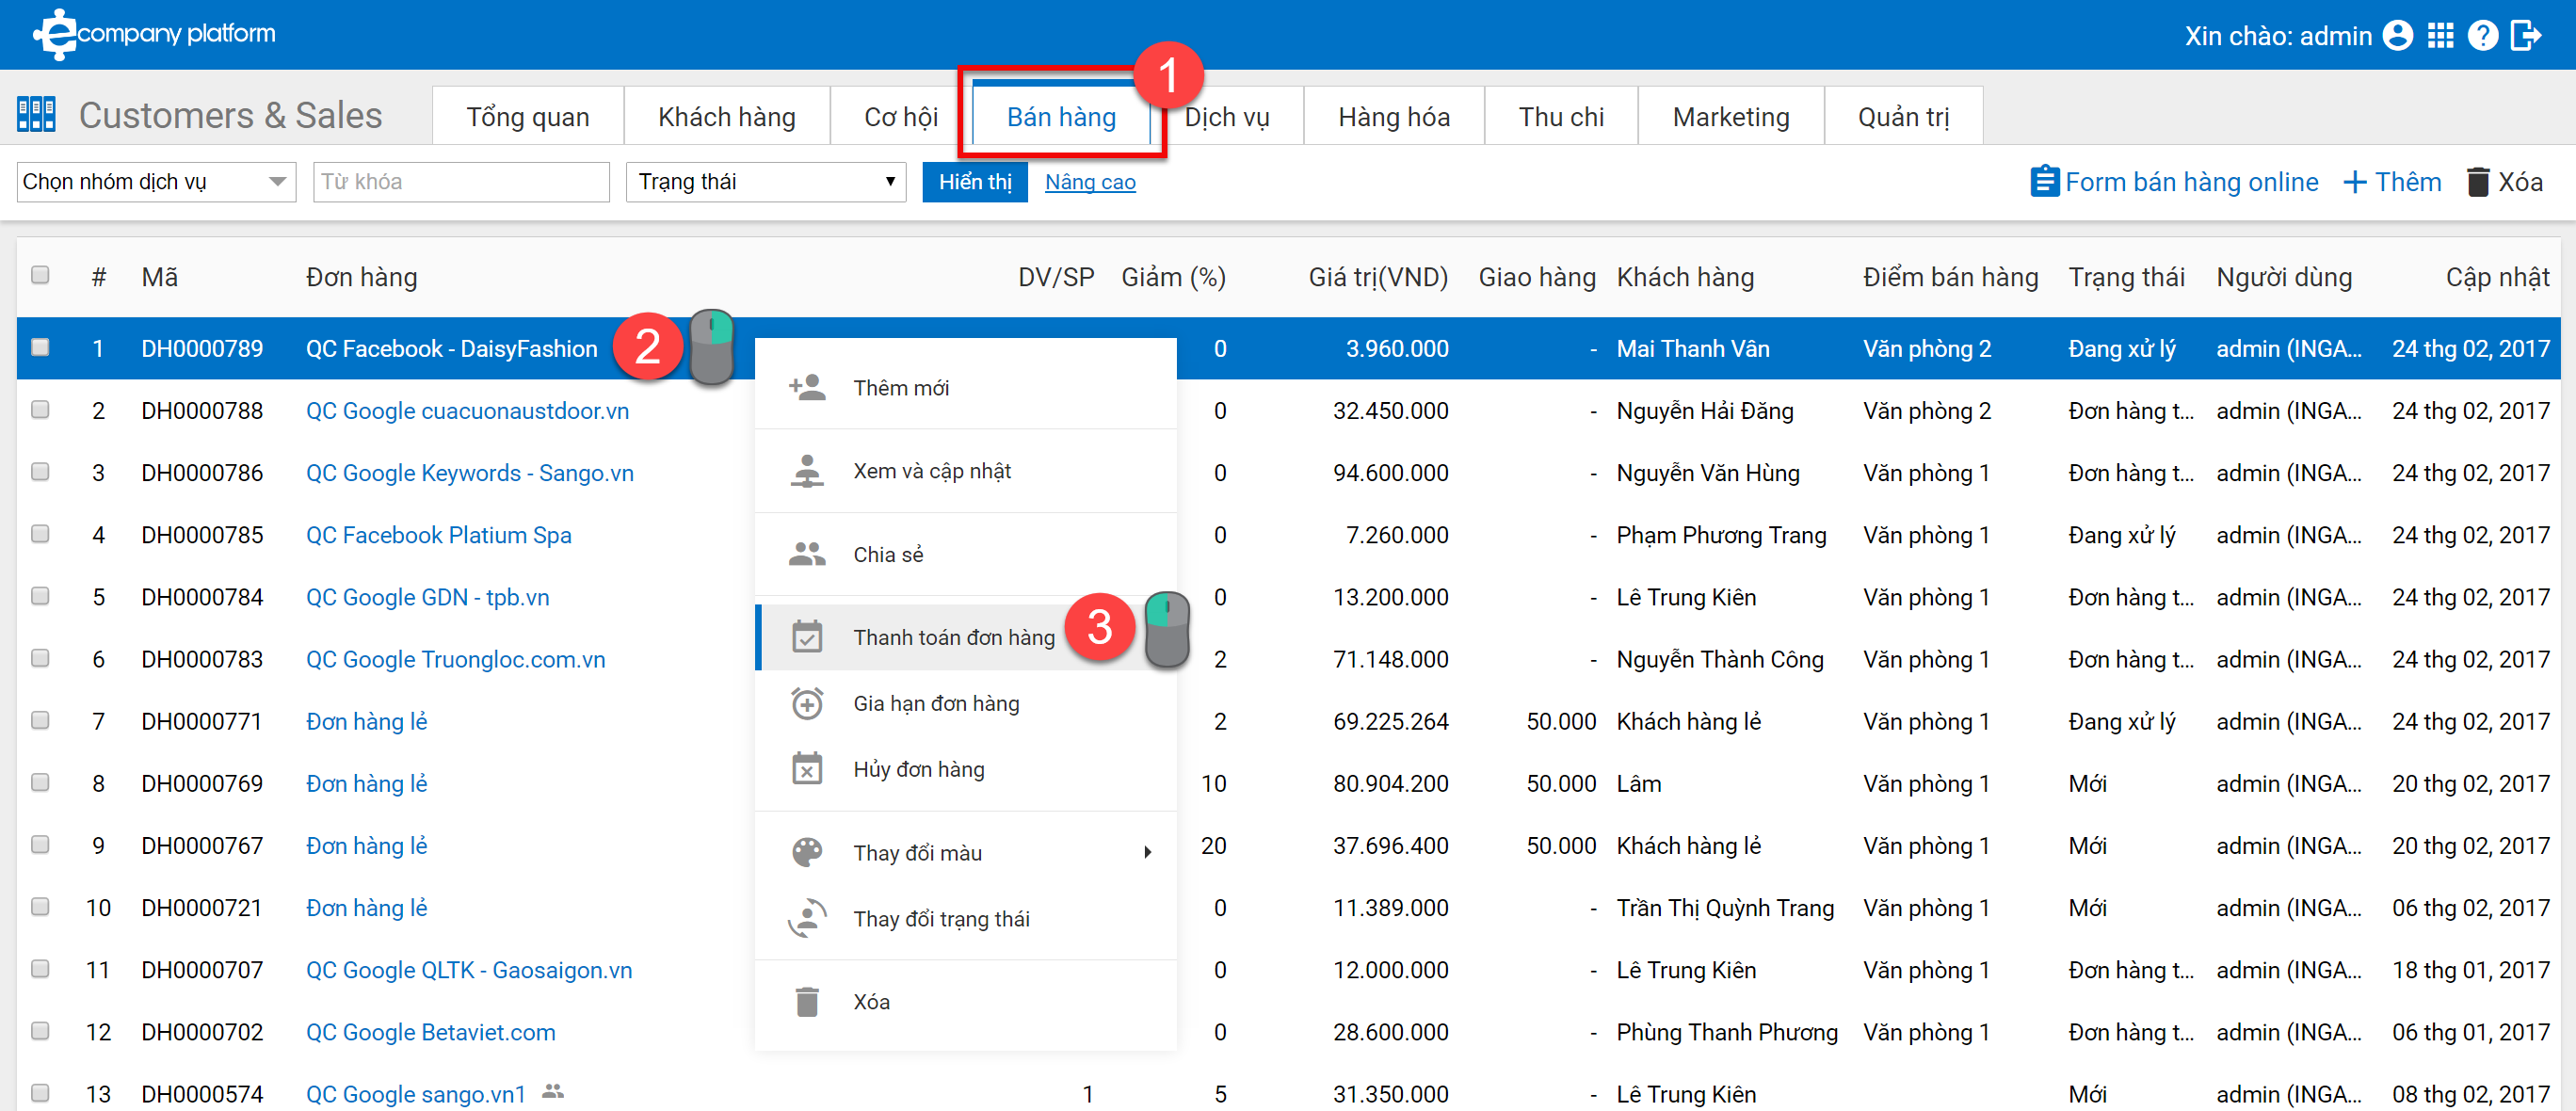The image size is (2576, 1111).
Task: Open the Marketing tab
Action: pos(1731,117)
